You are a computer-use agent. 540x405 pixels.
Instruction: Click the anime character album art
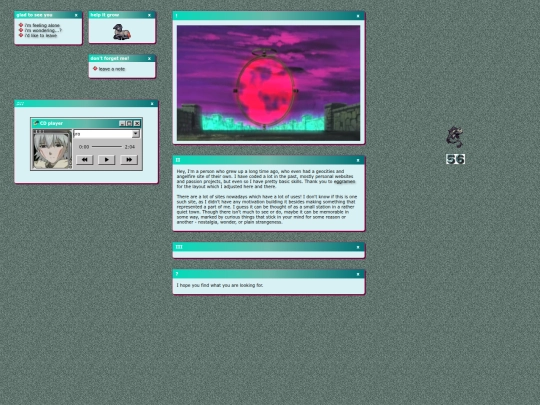(52, 149)
